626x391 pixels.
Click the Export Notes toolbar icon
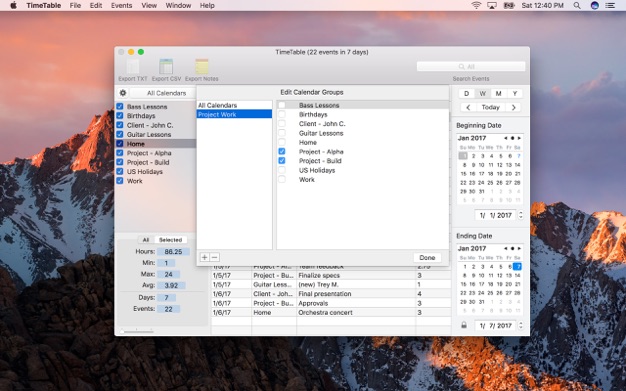202,67
